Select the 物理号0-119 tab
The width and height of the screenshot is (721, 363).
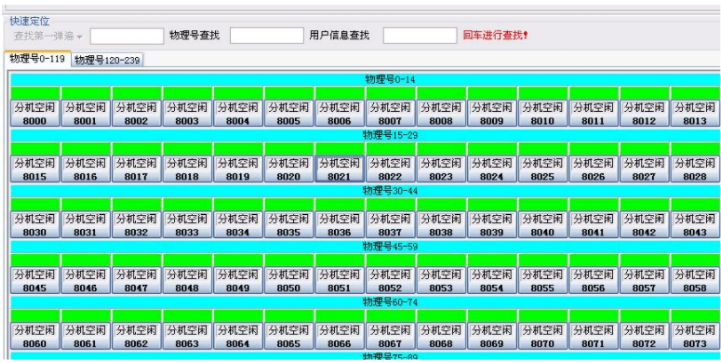pos(37,59)
